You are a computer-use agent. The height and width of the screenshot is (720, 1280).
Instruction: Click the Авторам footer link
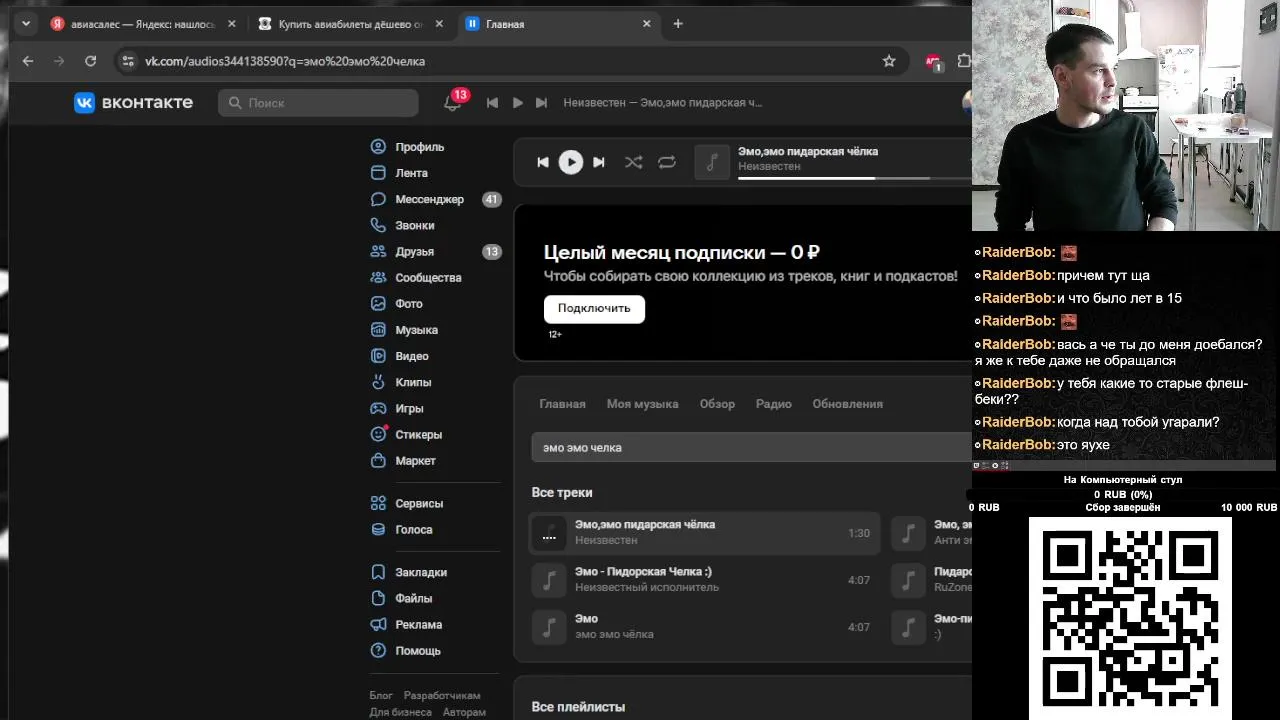click(464, 712)
